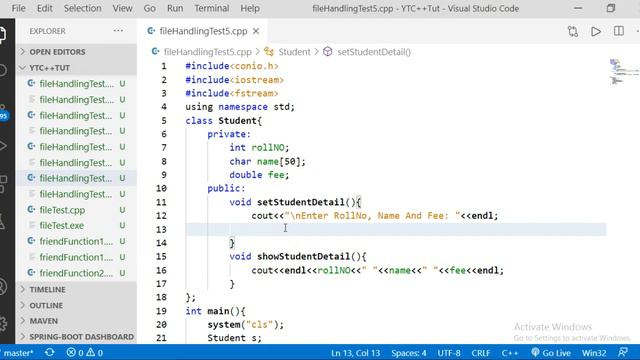Select language mode C++
This screenshot has height=360, width=640.
click(x=510, y=353)
